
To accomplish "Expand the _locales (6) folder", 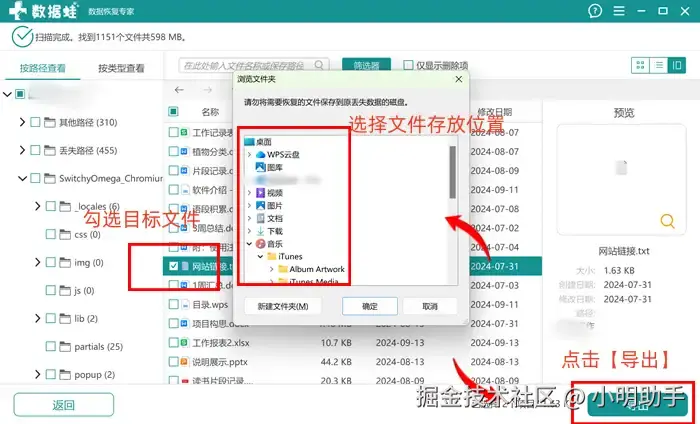I will coord(38,206).
